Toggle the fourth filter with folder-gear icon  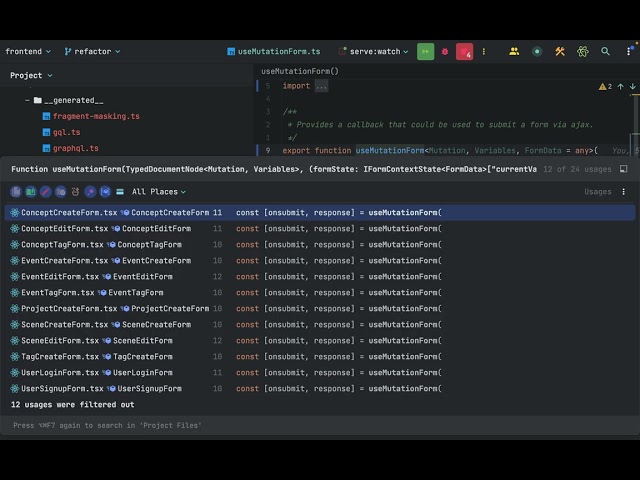(x=60, y=191)
